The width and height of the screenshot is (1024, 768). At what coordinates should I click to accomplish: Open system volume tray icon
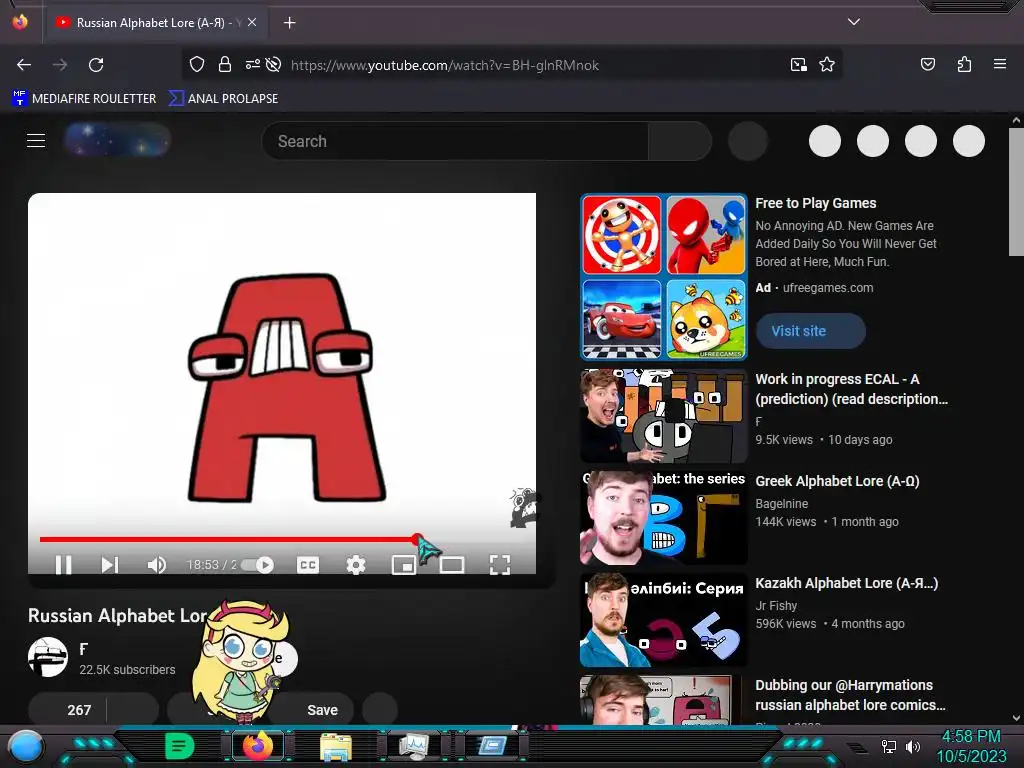913,746
